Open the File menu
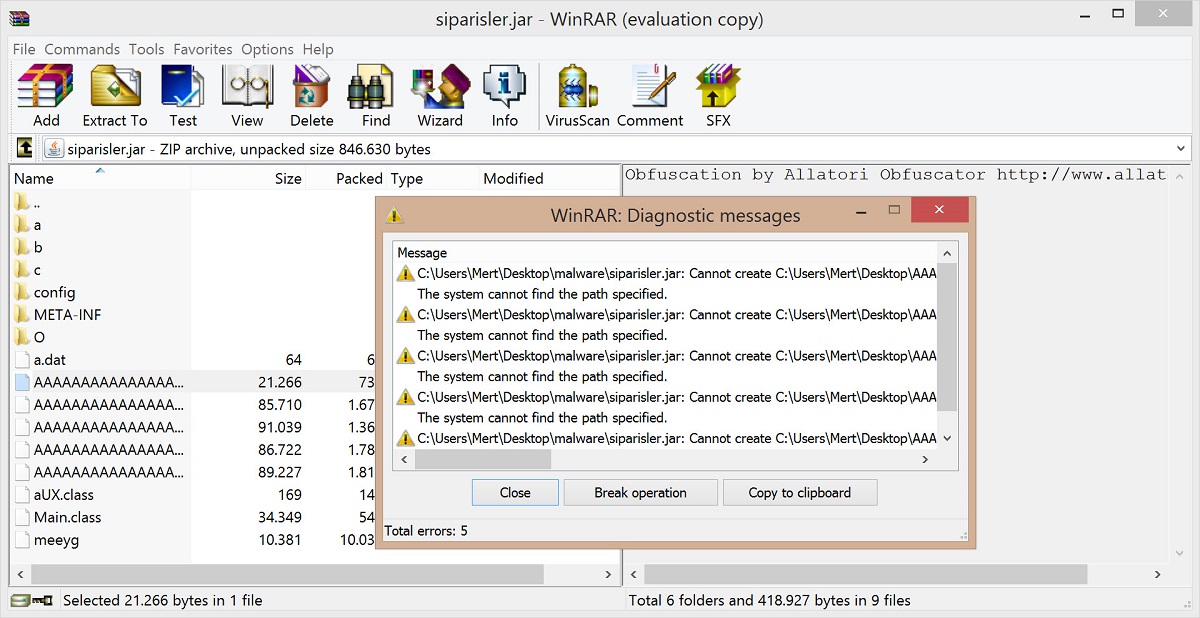The height and width of the screenshot is (618, 1200). (24, 49)
